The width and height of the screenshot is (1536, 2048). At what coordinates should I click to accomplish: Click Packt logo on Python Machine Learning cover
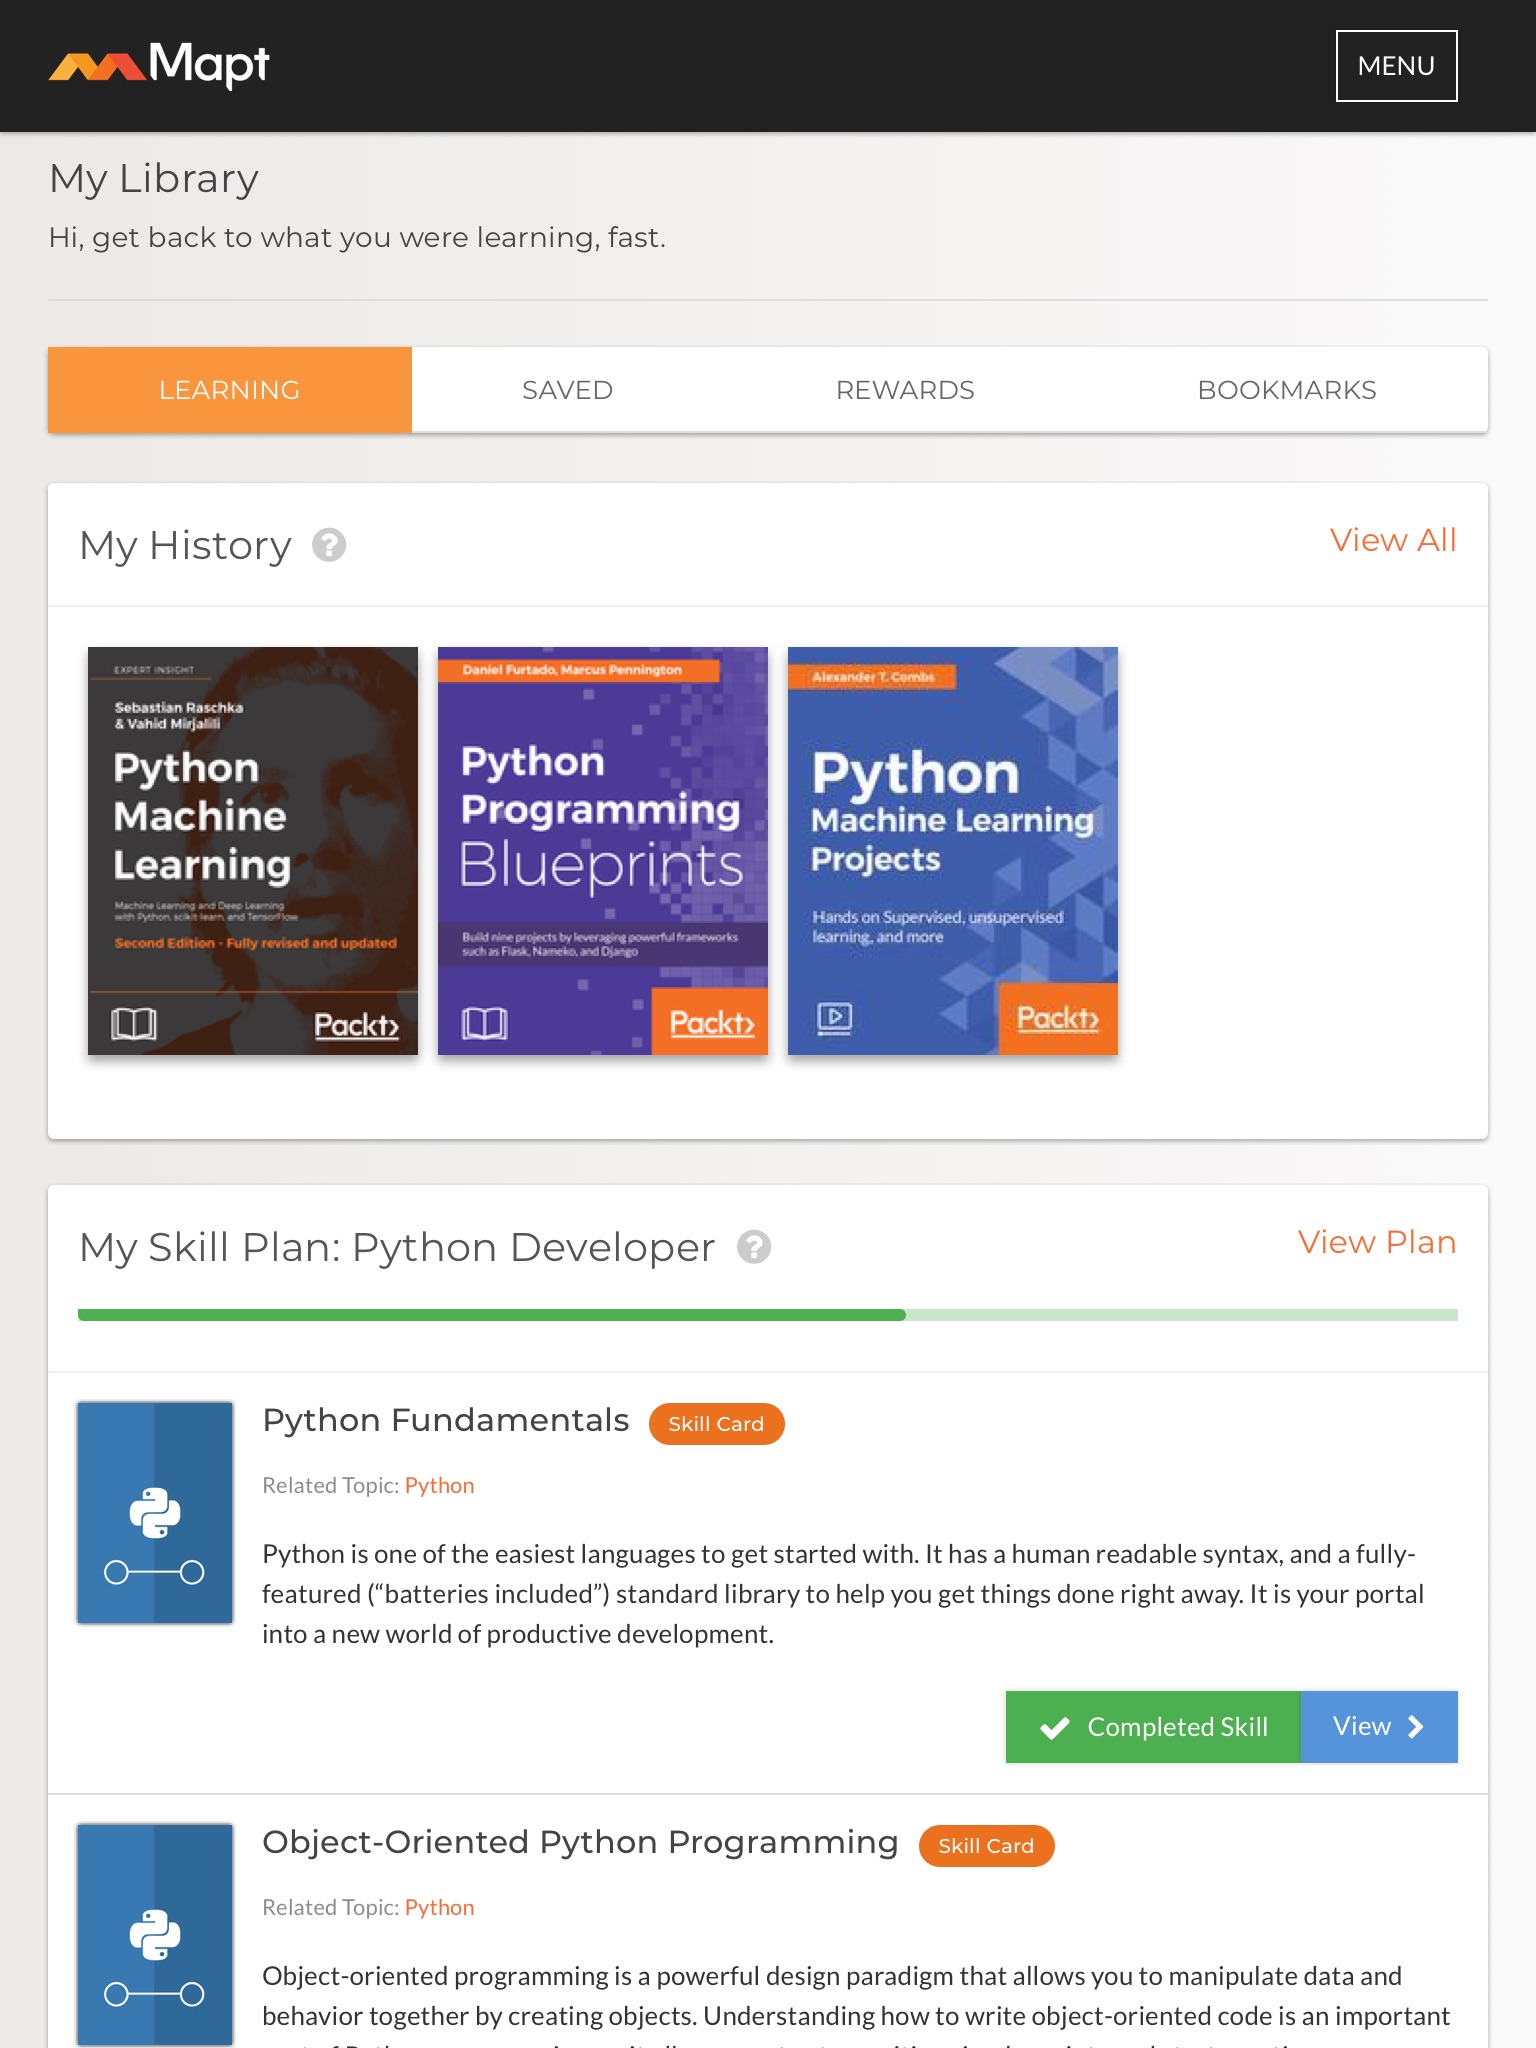point(356,1025)
